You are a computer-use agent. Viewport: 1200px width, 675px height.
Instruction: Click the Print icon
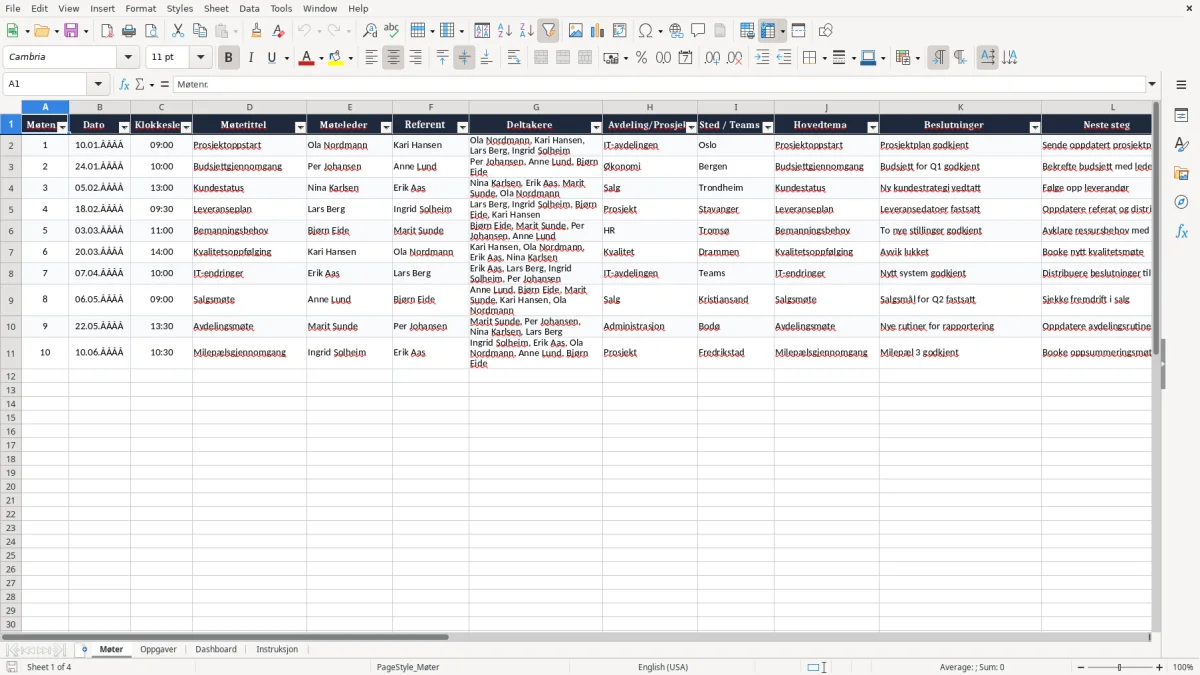tap(129, 31)
